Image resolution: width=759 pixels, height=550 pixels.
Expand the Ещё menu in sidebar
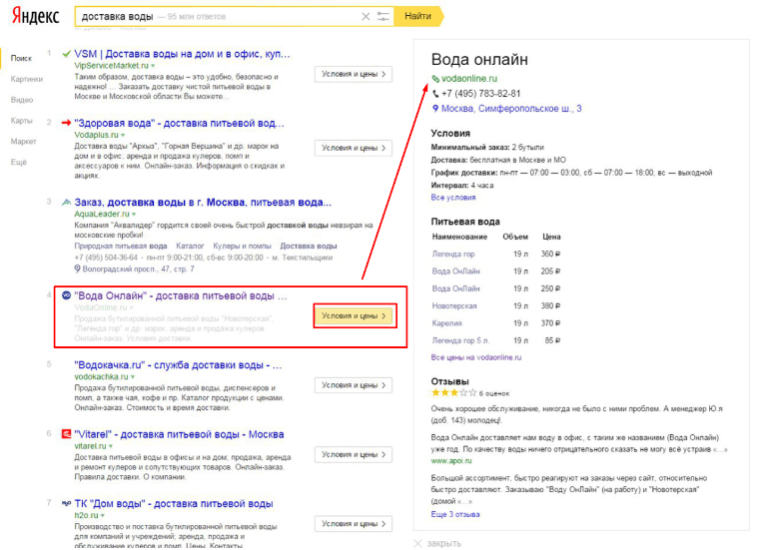click(18, 162)
